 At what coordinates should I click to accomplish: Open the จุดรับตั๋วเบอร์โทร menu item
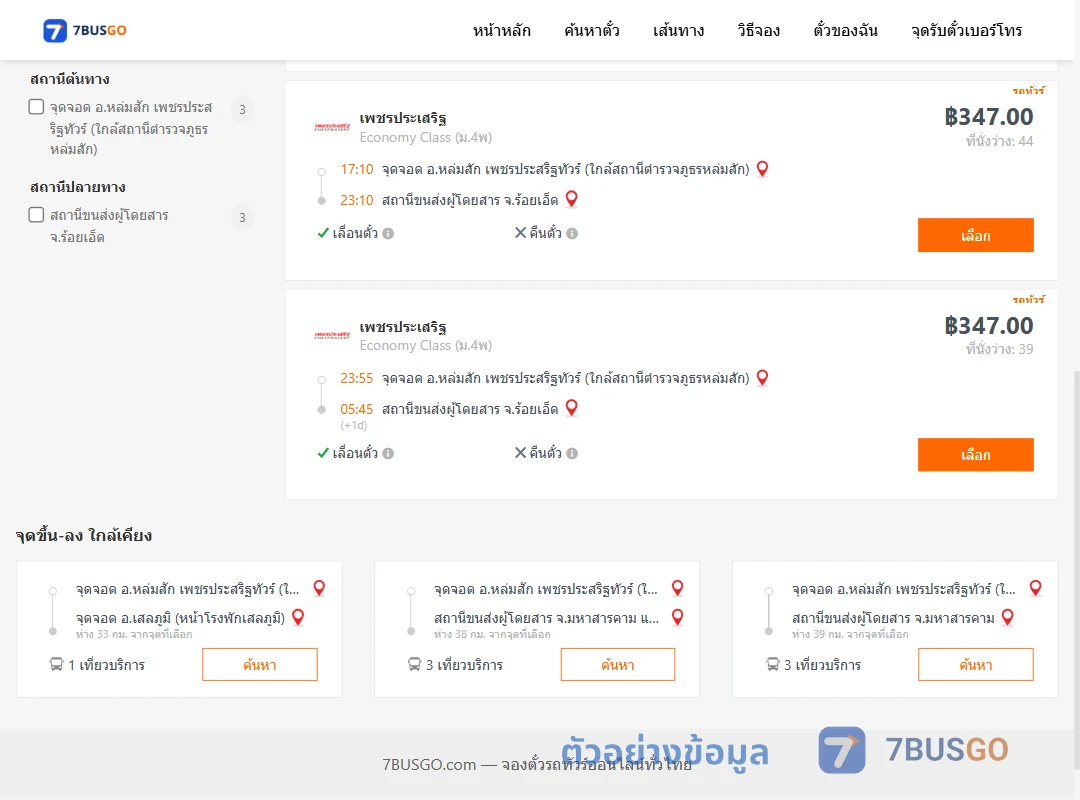click(966, 30)
